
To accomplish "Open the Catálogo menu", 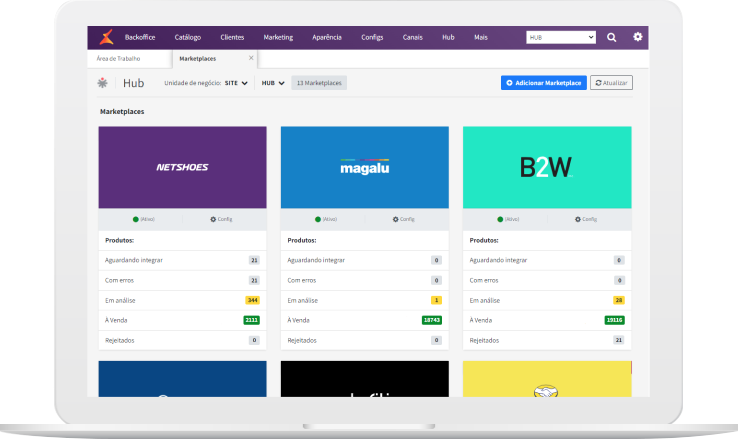I will coord(187,37).
